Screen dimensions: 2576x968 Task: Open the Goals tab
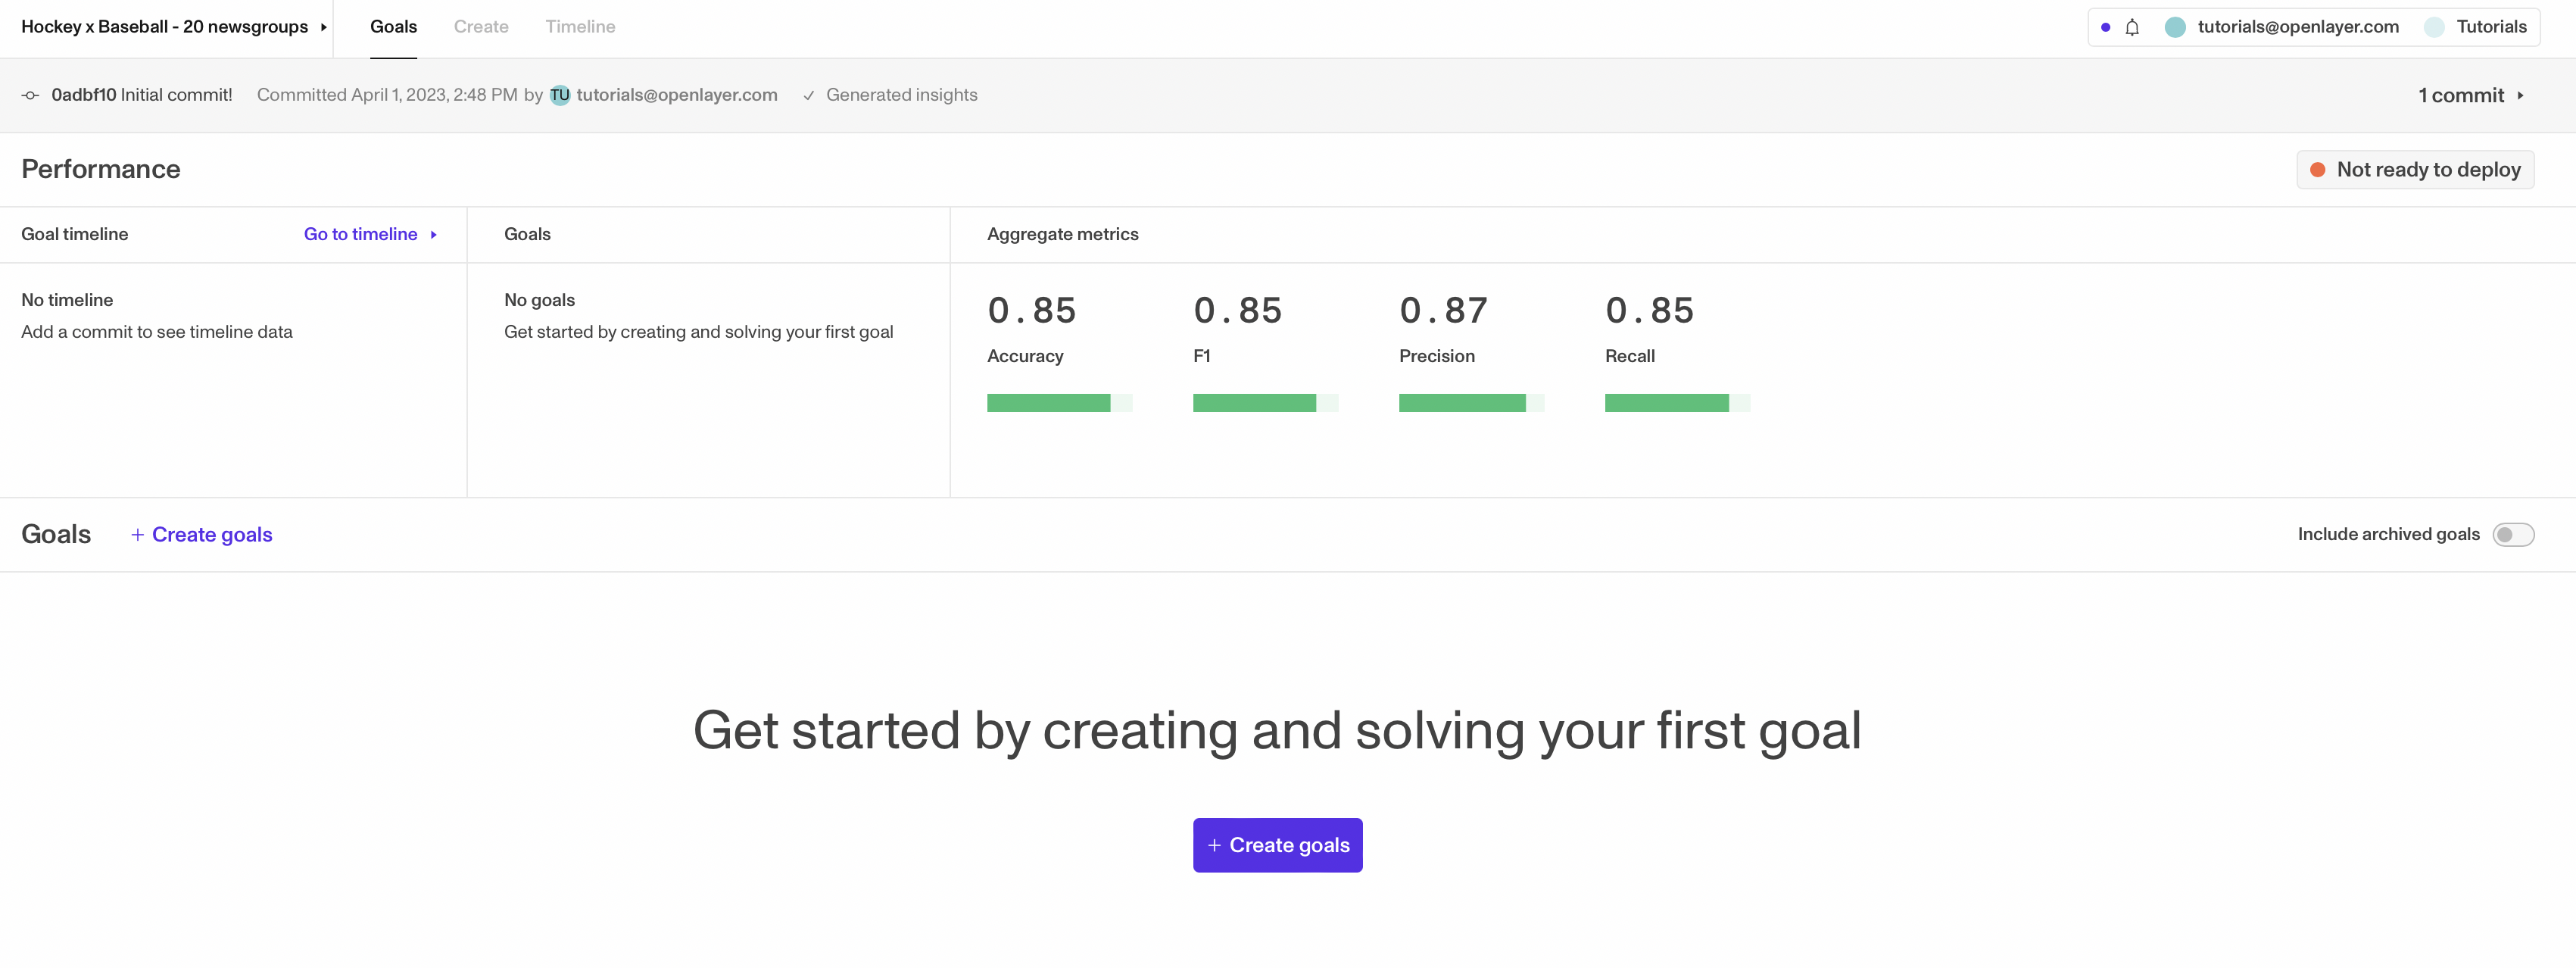tap(393, 27)
